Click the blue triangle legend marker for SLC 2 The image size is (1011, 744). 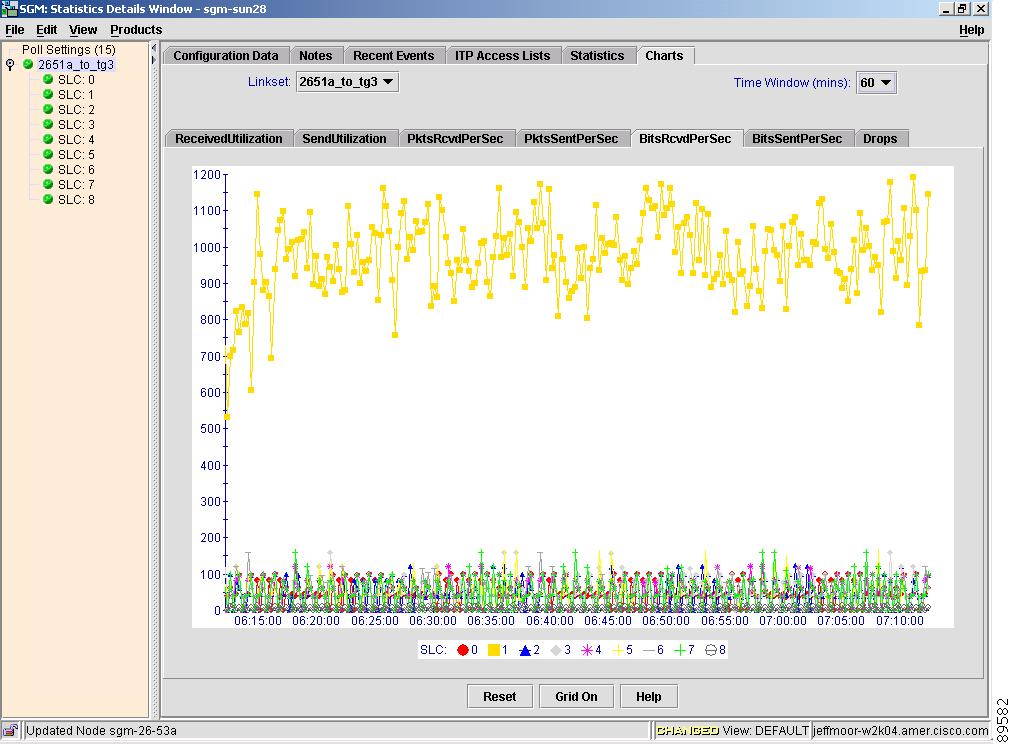click(524, 650)
